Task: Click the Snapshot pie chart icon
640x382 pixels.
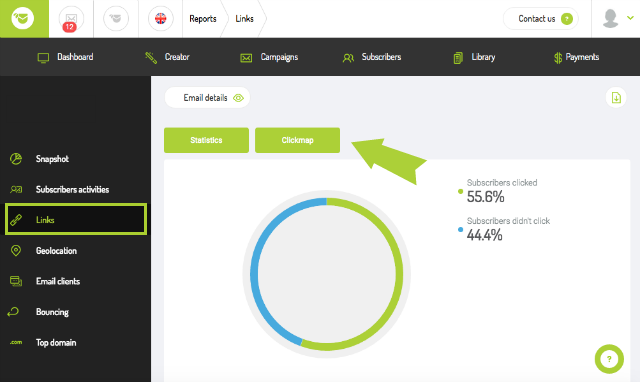Action: click(x=16, y=159)
